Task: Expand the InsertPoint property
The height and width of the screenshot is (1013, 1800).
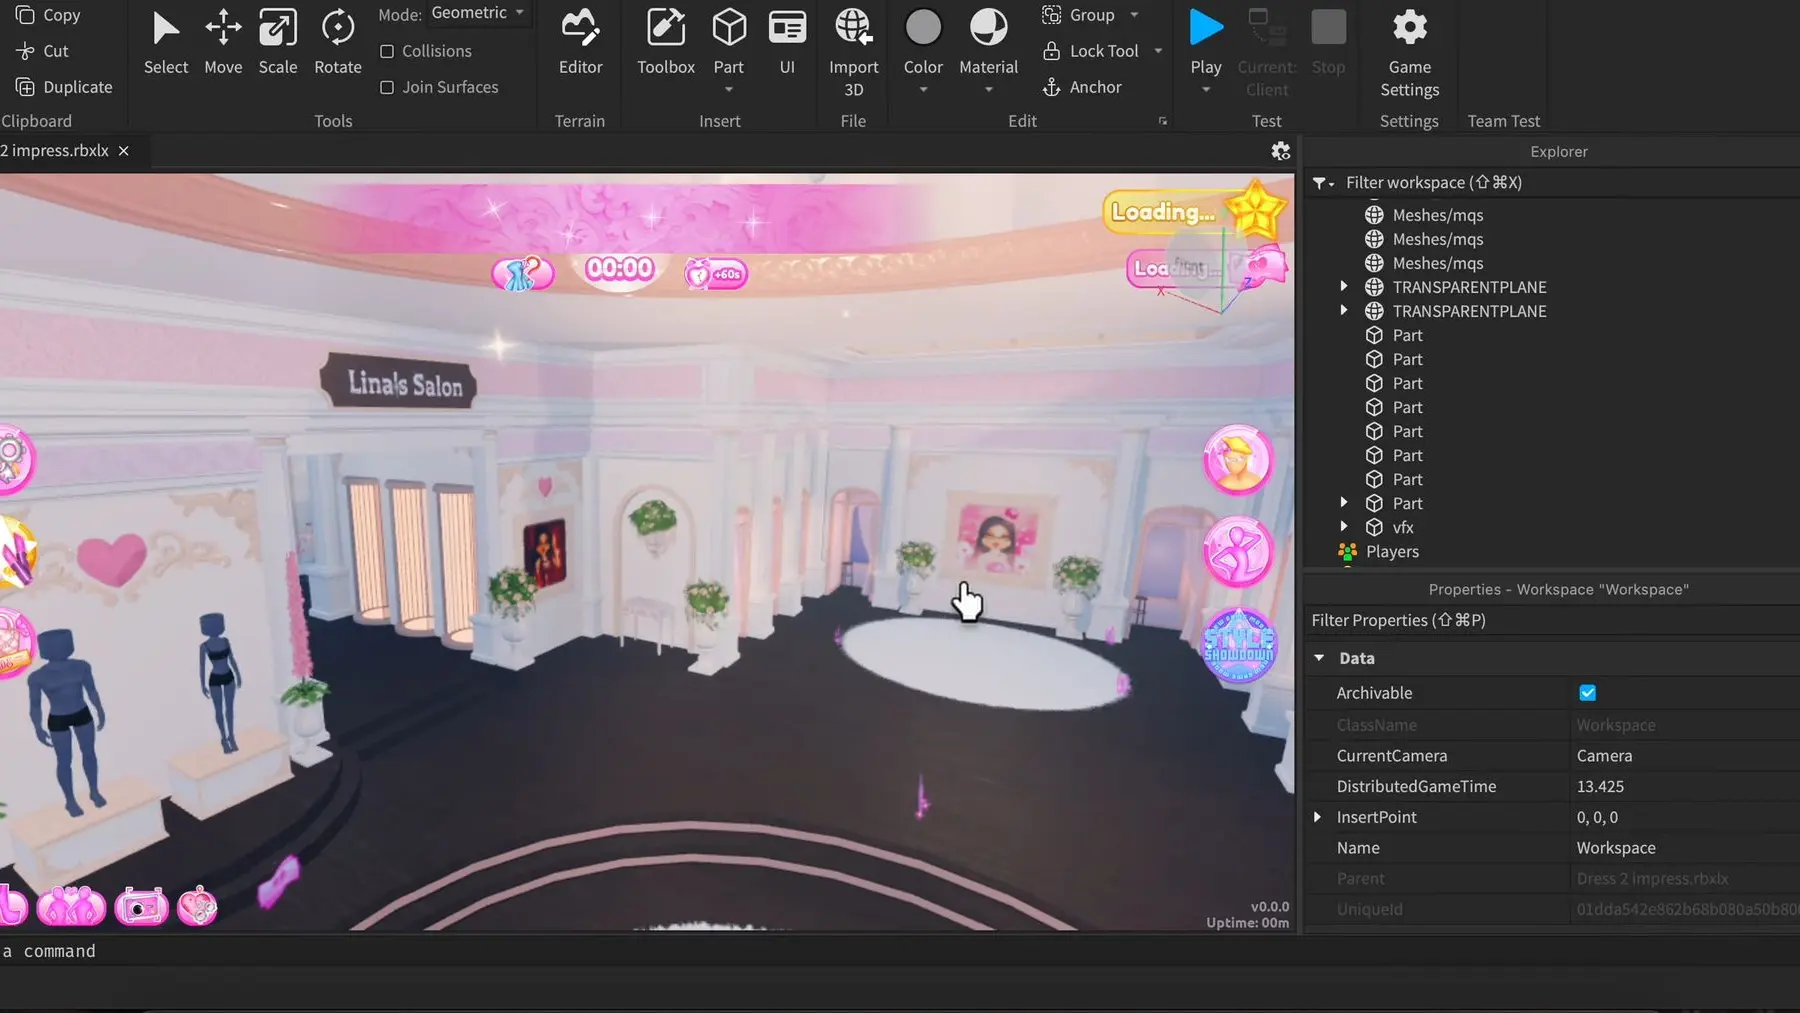Action: tap(1317, 817)
